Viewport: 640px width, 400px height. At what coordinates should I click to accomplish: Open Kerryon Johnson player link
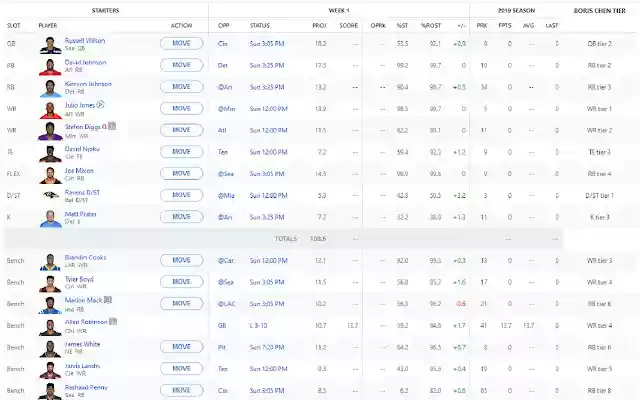click(x=88, y=84)
